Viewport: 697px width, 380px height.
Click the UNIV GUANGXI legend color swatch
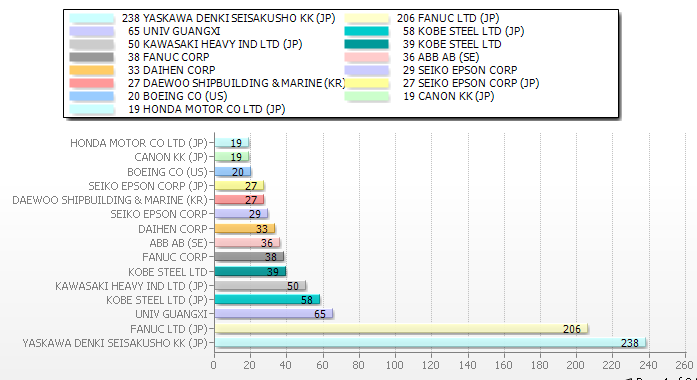92,31
